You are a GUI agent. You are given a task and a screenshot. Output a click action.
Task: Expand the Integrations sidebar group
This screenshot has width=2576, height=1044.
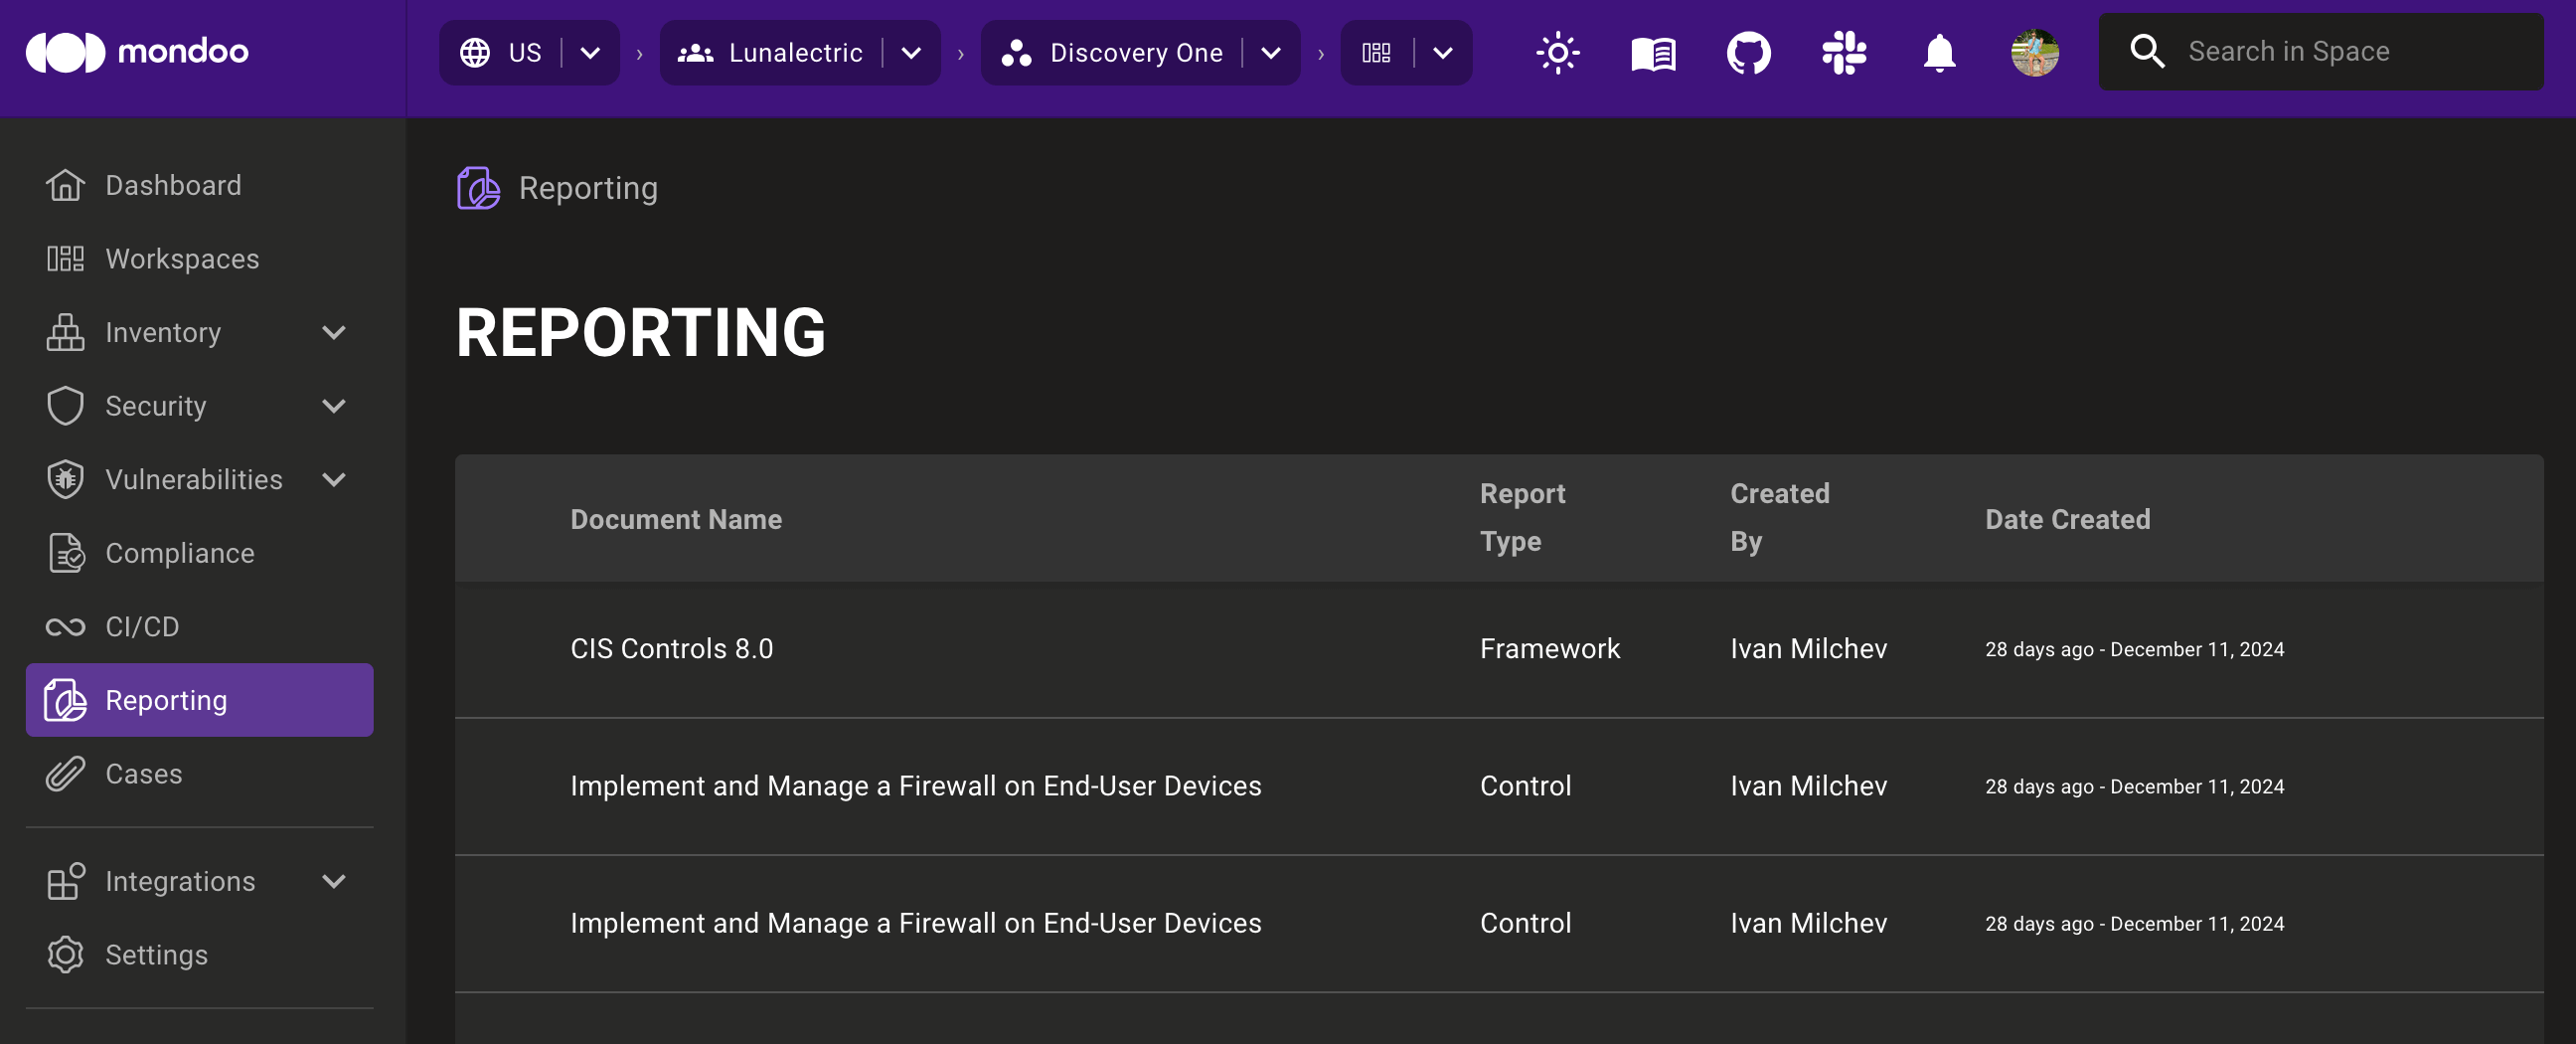(x=334, y=881)
